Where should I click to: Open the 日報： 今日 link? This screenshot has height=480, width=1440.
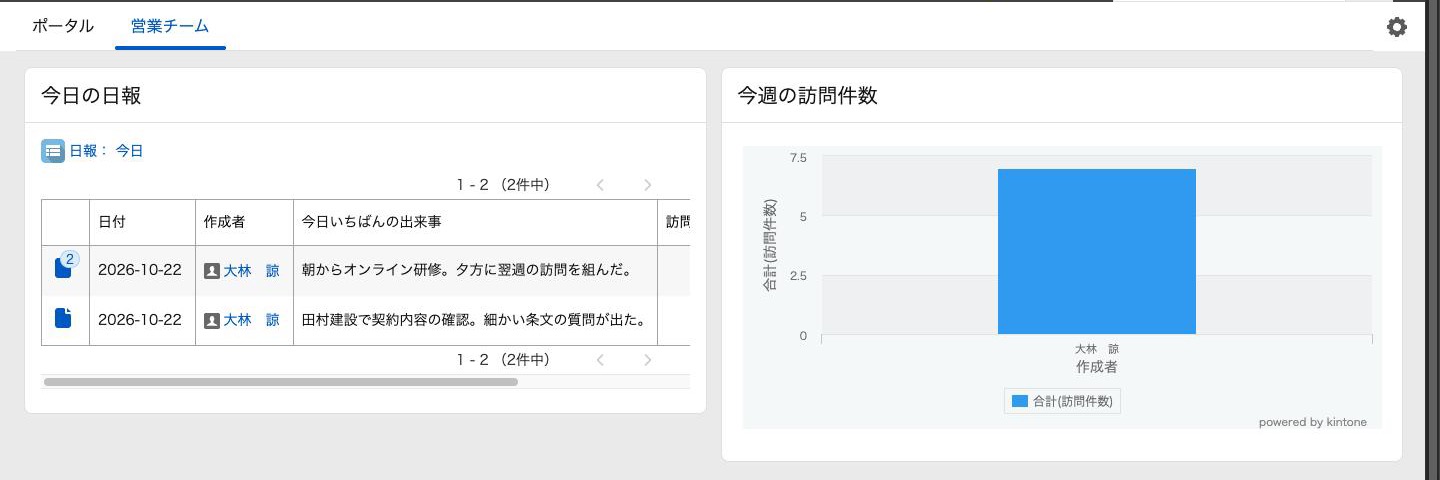tap(106, 151)
